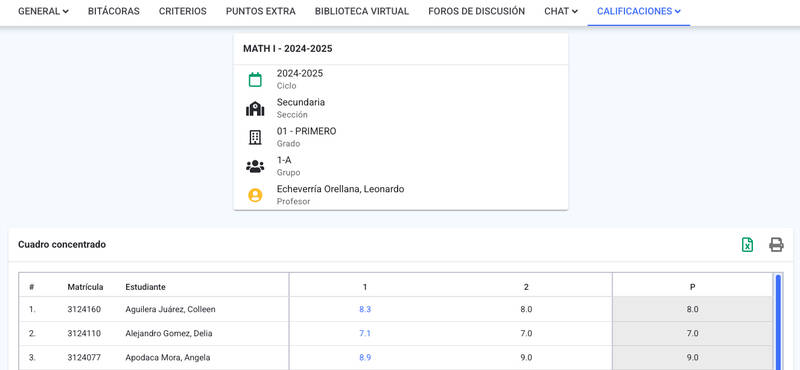800x370 pixels.
Task: Expand the CALIFICACIONES dropdown
Action: click(639, 11)
